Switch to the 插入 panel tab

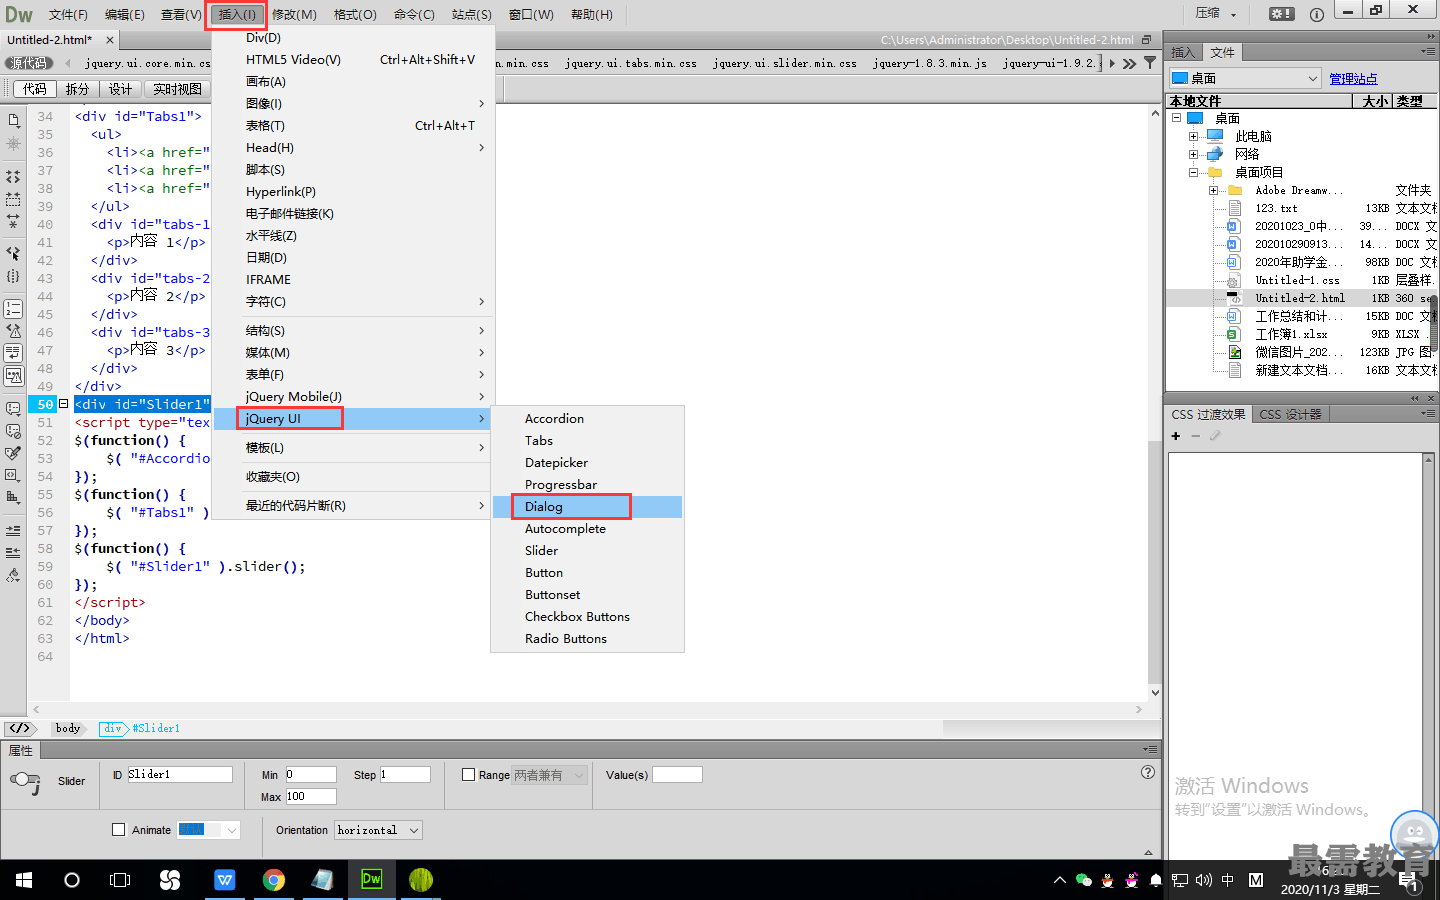click(1183, 52)
